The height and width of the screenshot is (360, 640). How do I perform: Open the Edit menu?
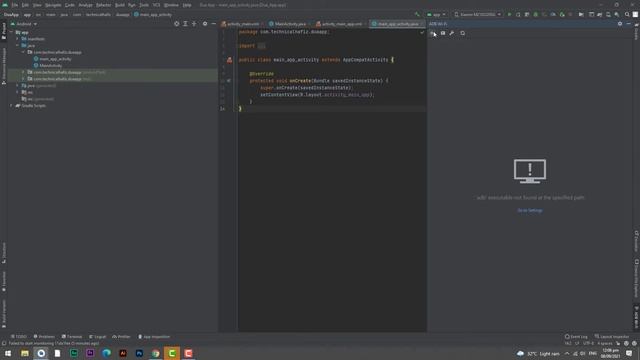pos(25,5)
